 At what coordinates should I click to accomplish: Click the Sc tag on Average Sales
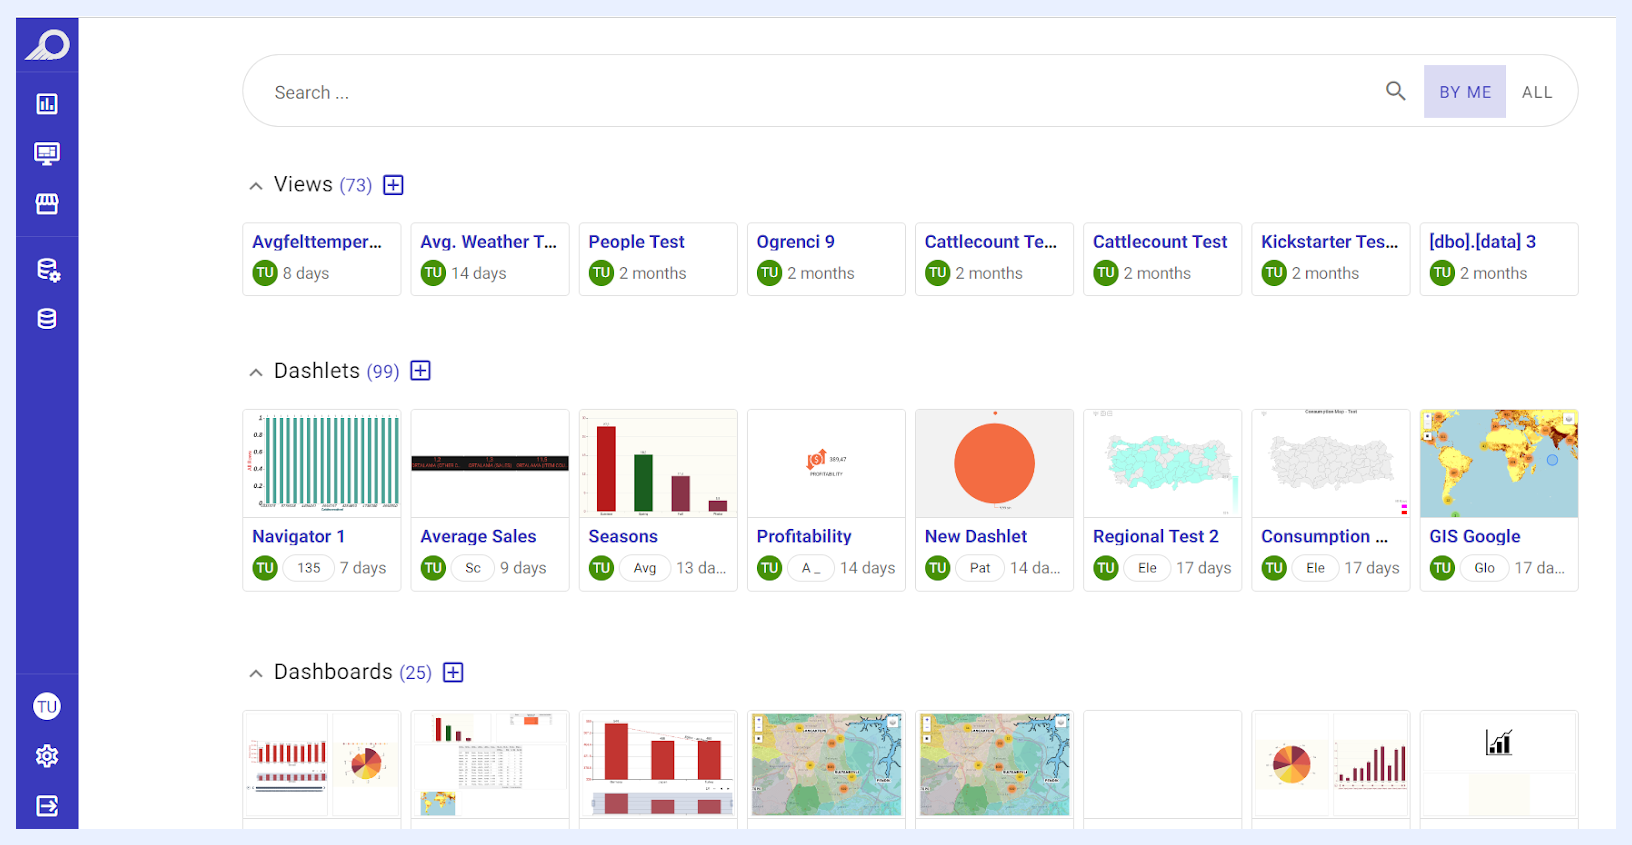point(473,568)
